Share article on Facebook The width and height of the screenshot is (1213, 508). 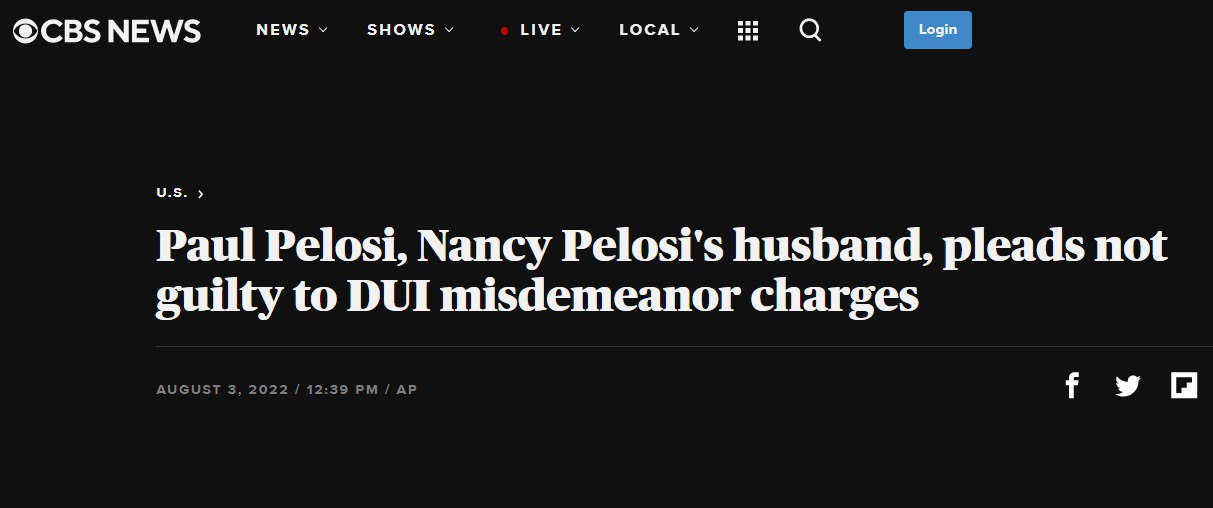[x=1072, y=385]
